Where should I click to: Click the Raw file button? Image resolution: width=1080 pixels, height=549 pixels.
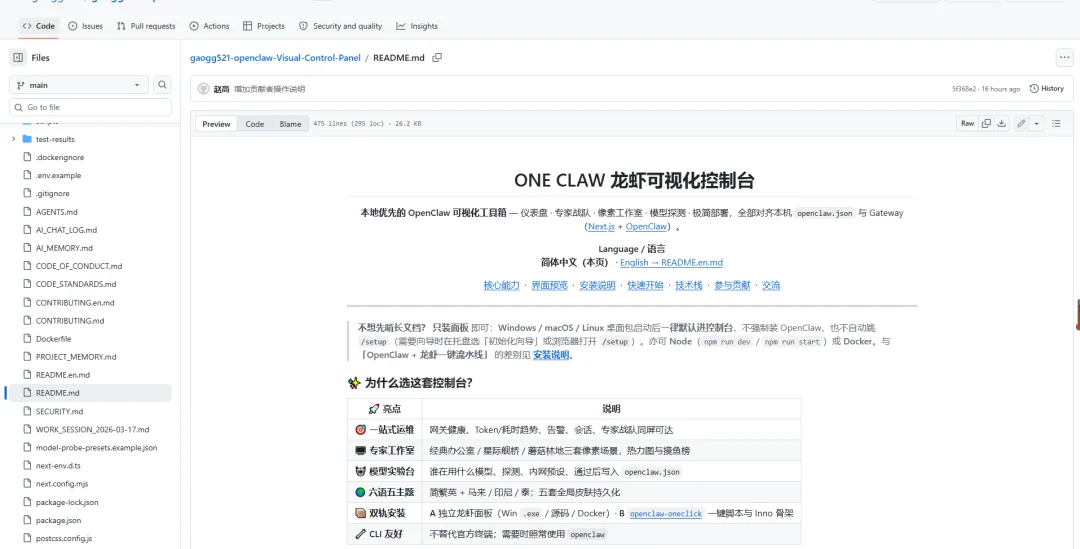pyautogui.click(x=968, y=123)
